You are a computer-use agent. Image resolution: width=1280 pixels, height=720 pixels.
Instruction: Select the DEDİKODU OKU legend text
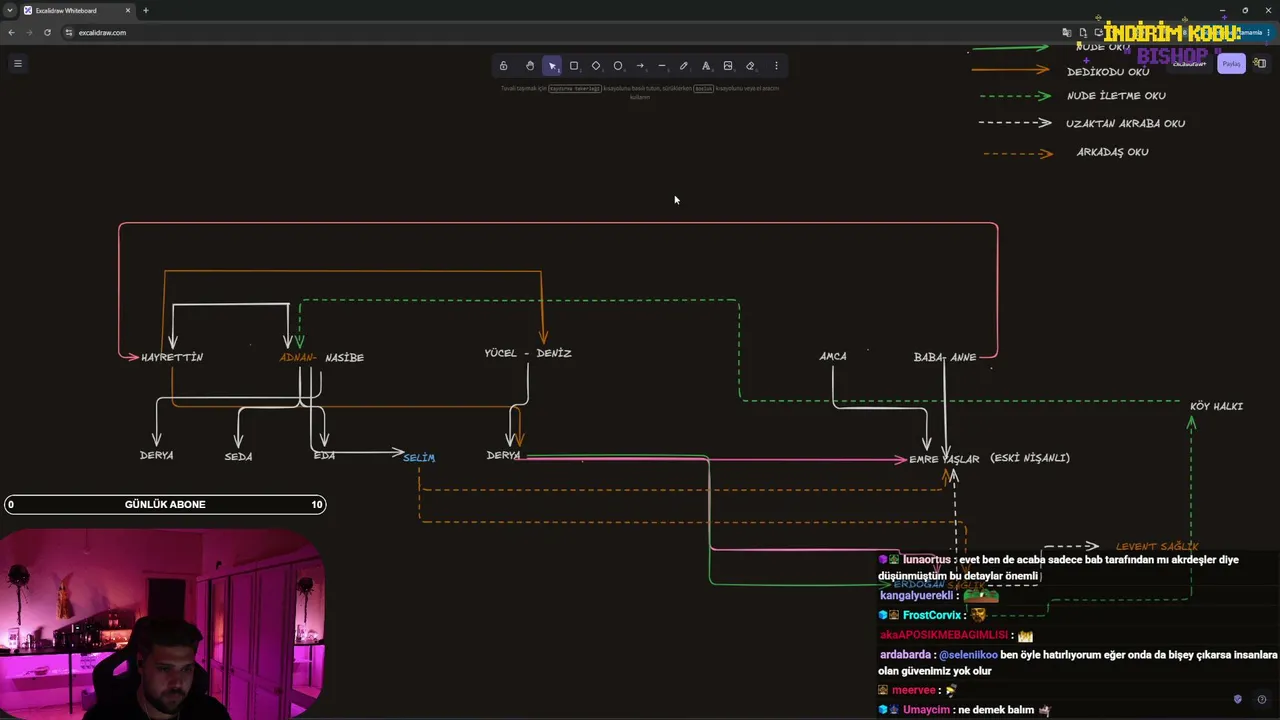pyautogui.click(x=1108, y=72)
